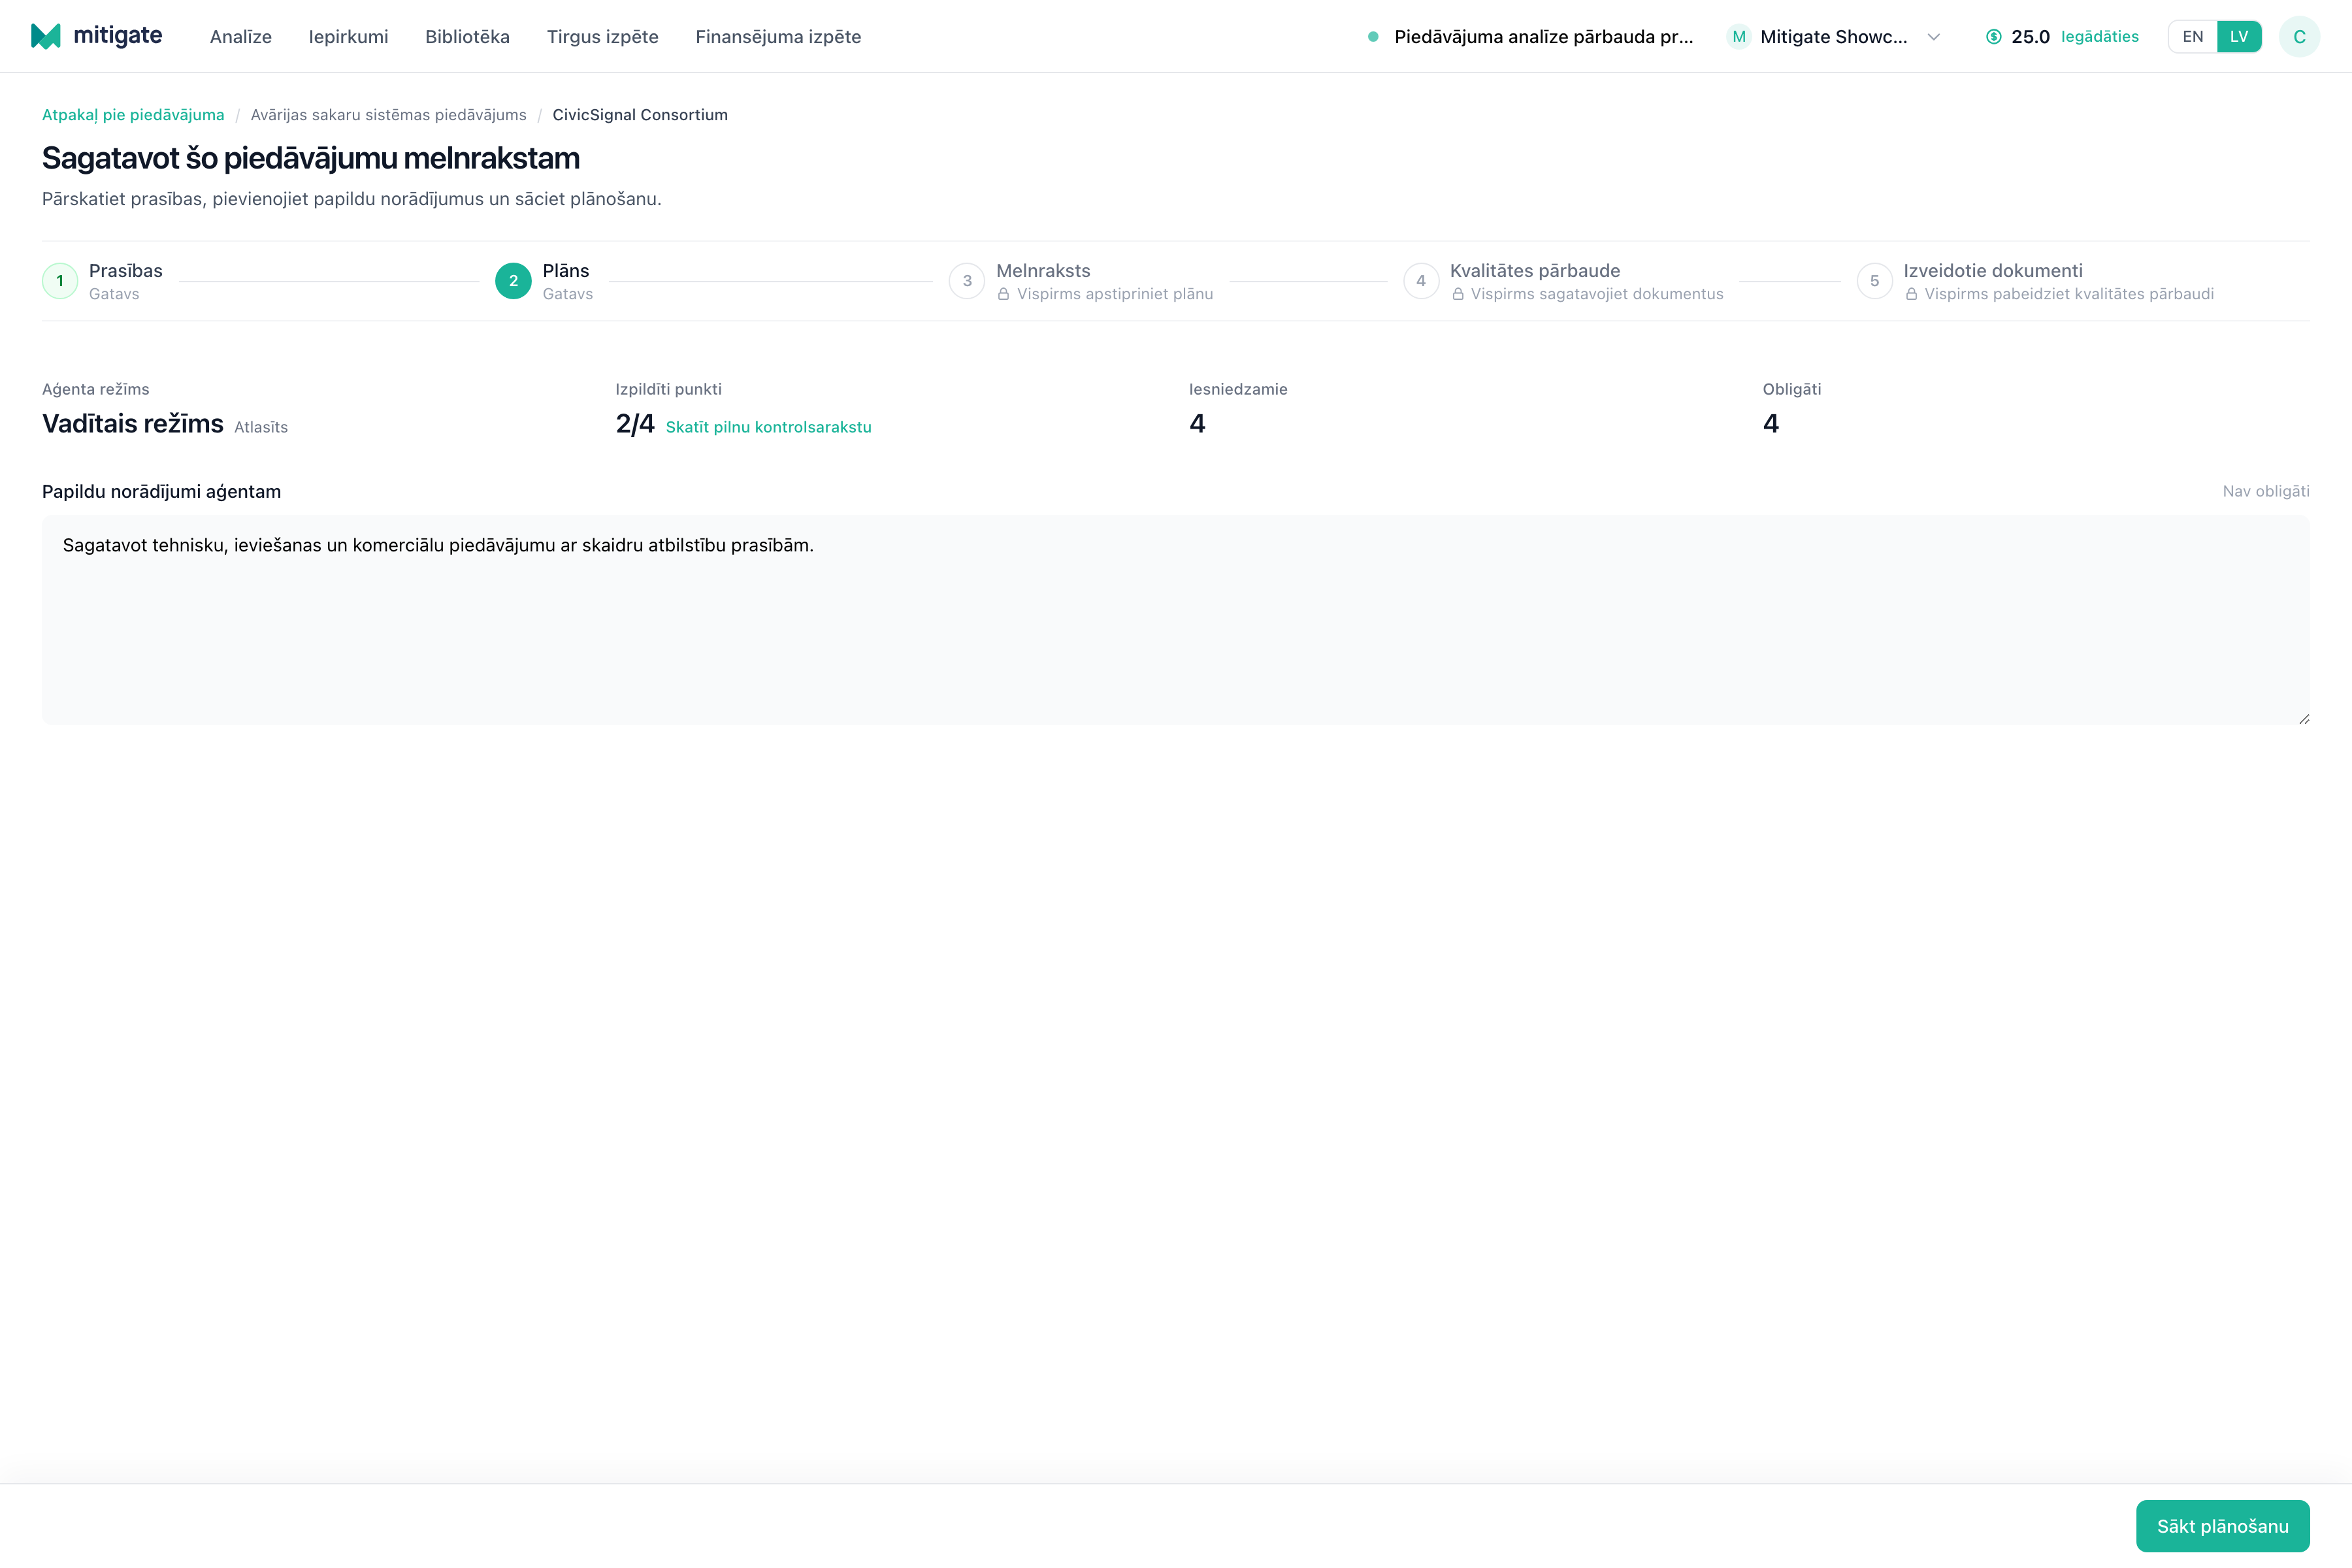Select the LV language option

[x=2239, y=37]
